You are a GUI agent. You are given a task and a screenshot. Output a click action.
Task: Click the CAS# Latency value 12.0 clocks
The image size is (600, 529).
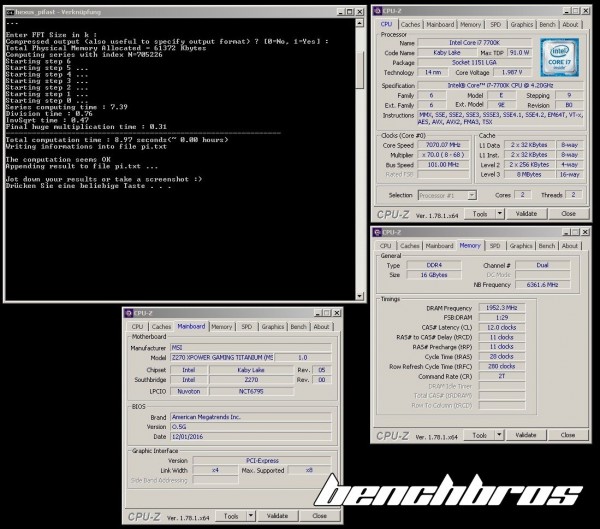tap(502, 327)
